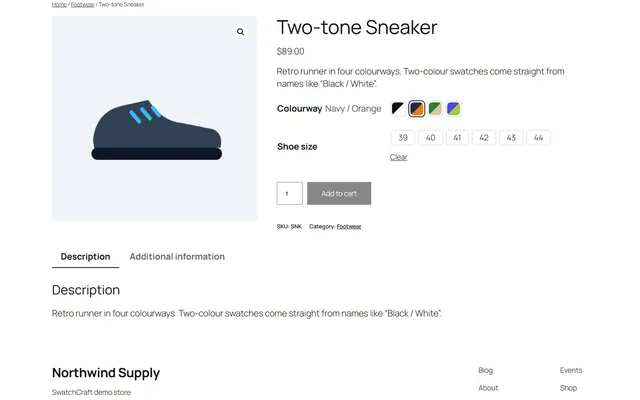Switch to the Additional information tab

pyautogui.click(x=177, y=257)
